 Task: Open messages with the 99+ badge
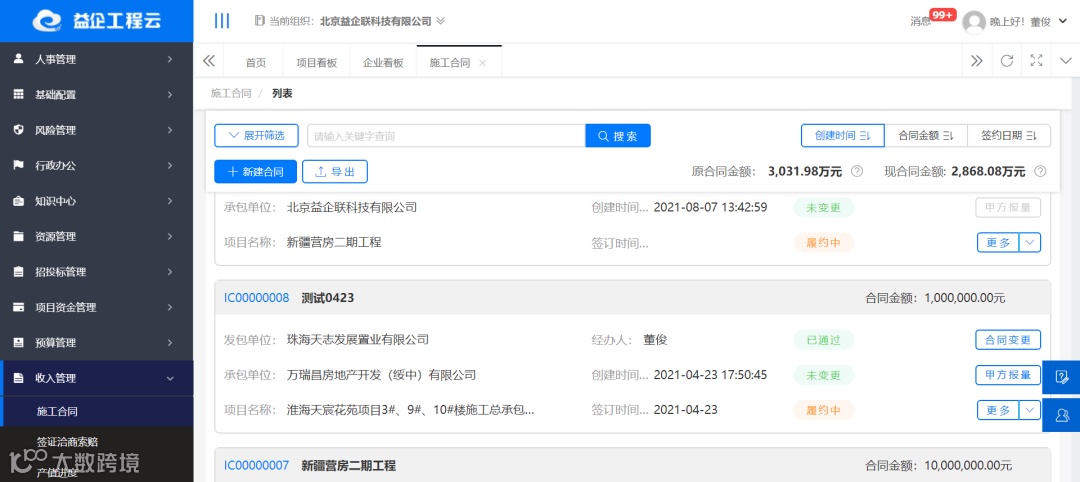(x=932, y=19)
